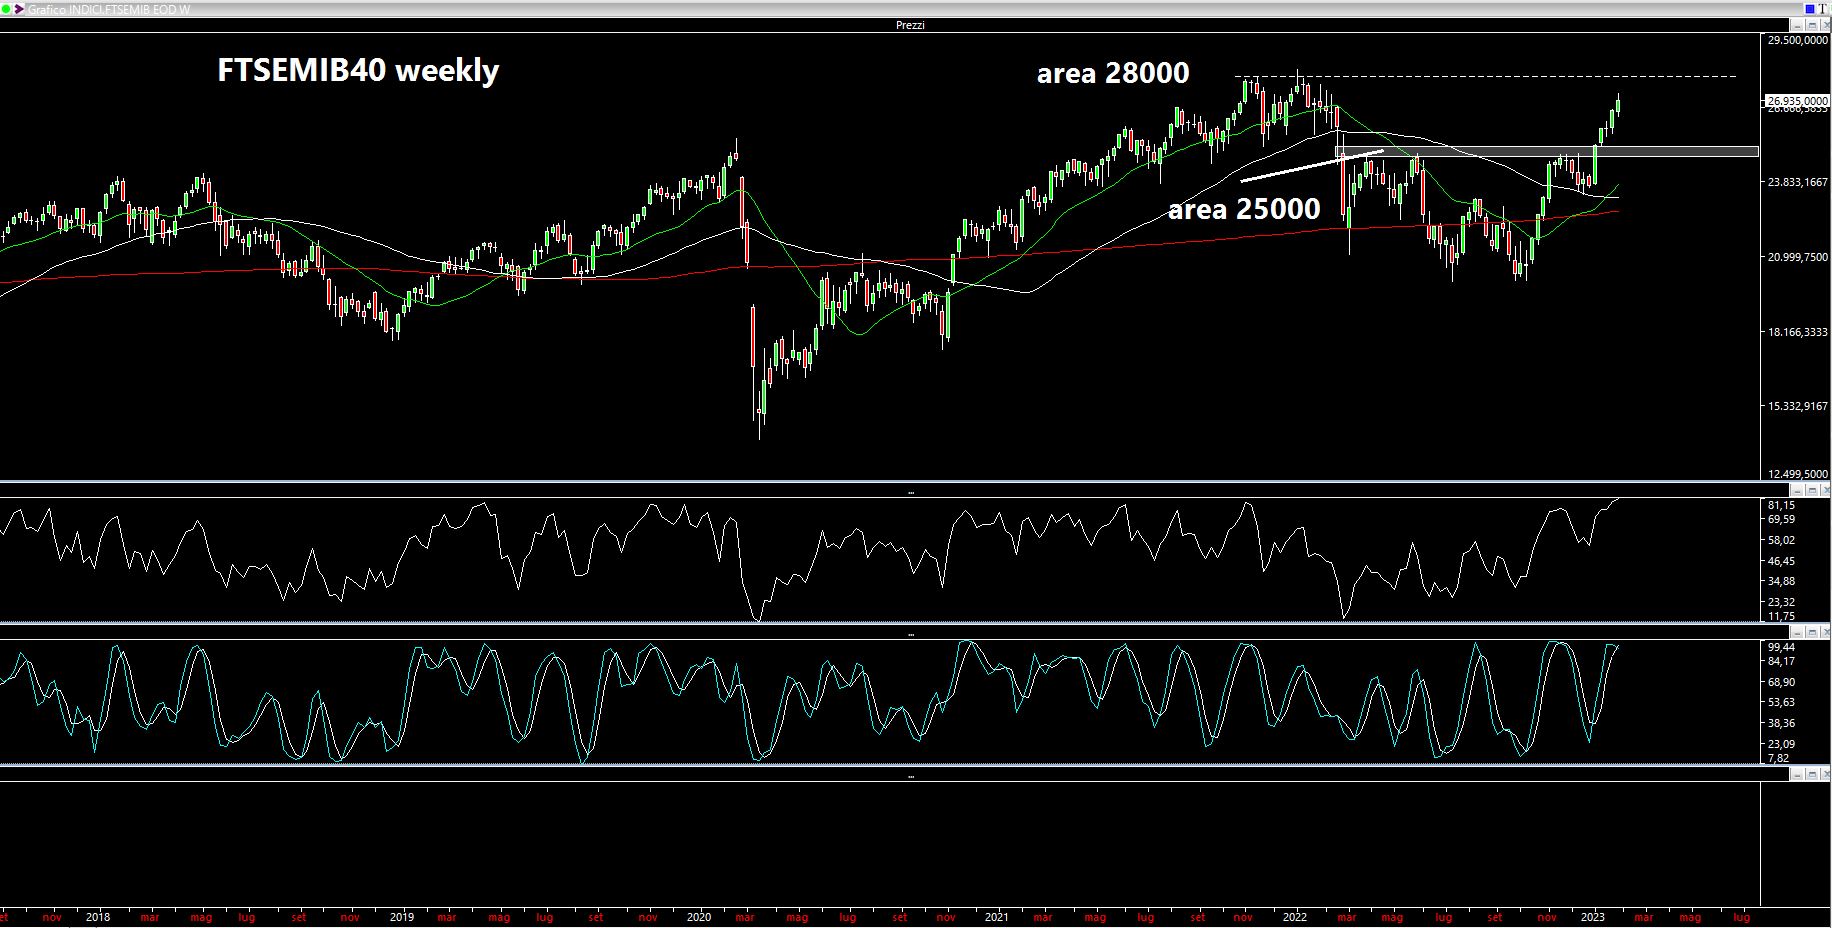Close the Prezzi price panel
Image resolution: width=1832 pixels, height=928 pixels.
click(x=1825, y=25)
